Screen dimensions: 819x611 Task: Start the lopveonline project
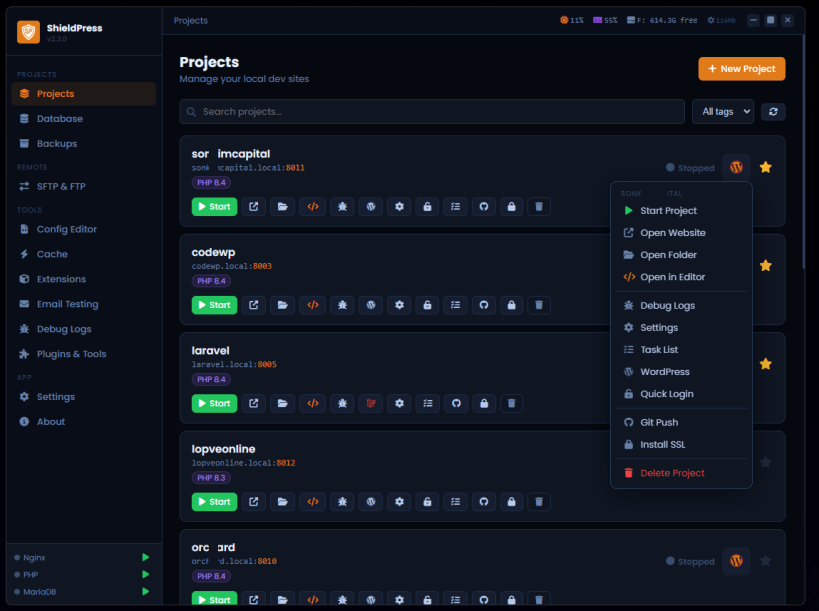(x=214, y=502)
